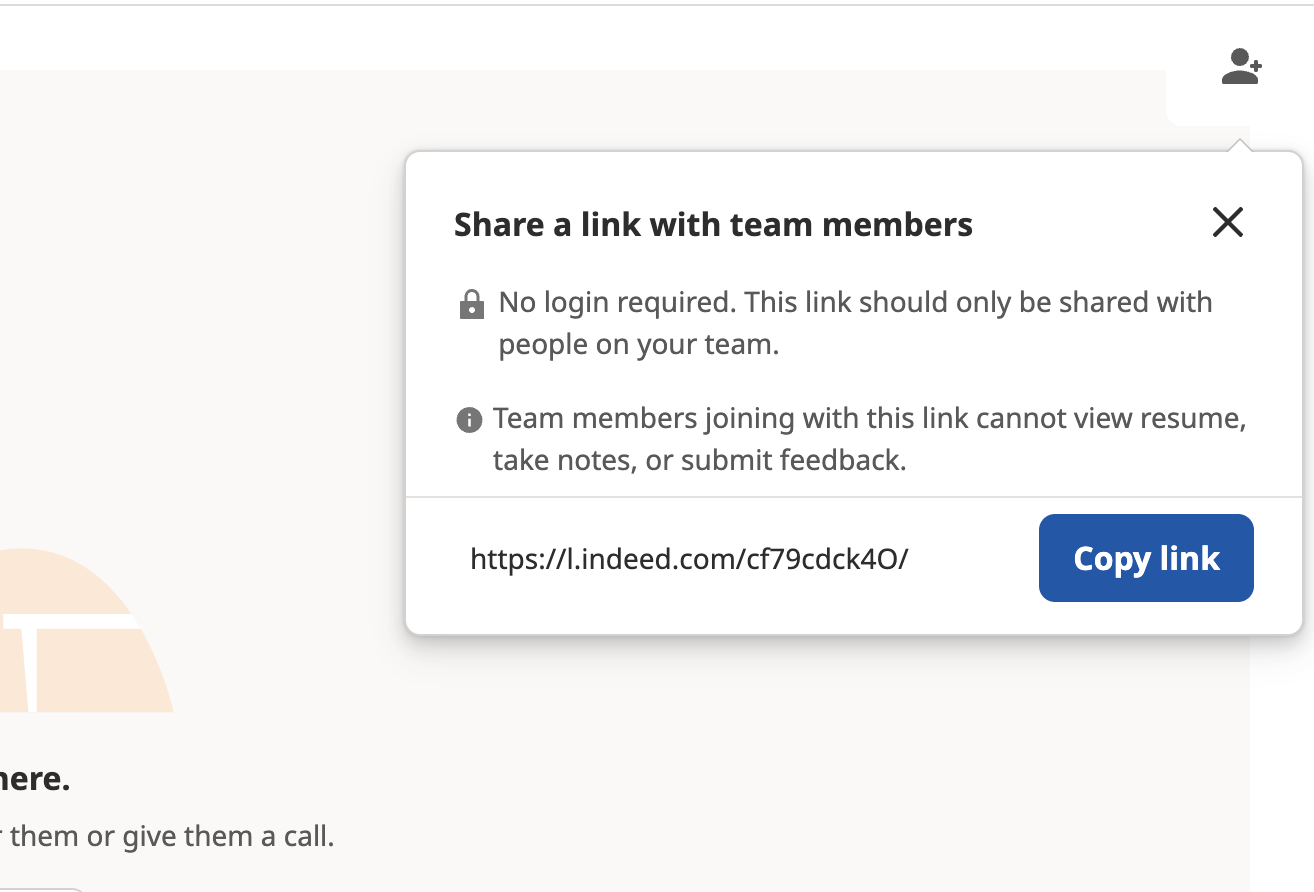This screenshot has height=892, width=1314.
Task: Close the share link popover
Action: pyautogui.click(x=1227, y=222)
